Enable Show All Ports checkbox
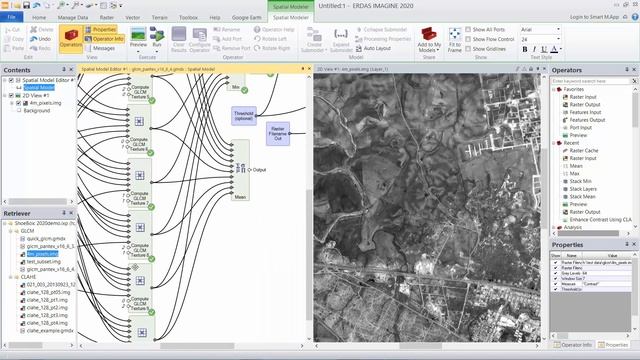 468,29
